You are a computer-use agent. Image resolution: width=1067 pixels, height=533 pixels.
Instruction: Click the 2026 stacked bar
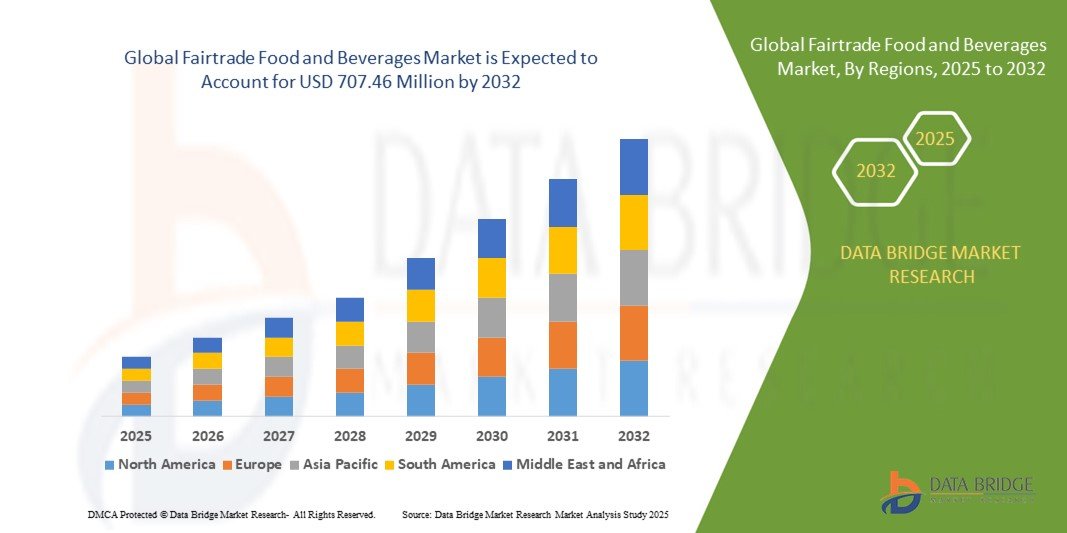click(208, 376)
